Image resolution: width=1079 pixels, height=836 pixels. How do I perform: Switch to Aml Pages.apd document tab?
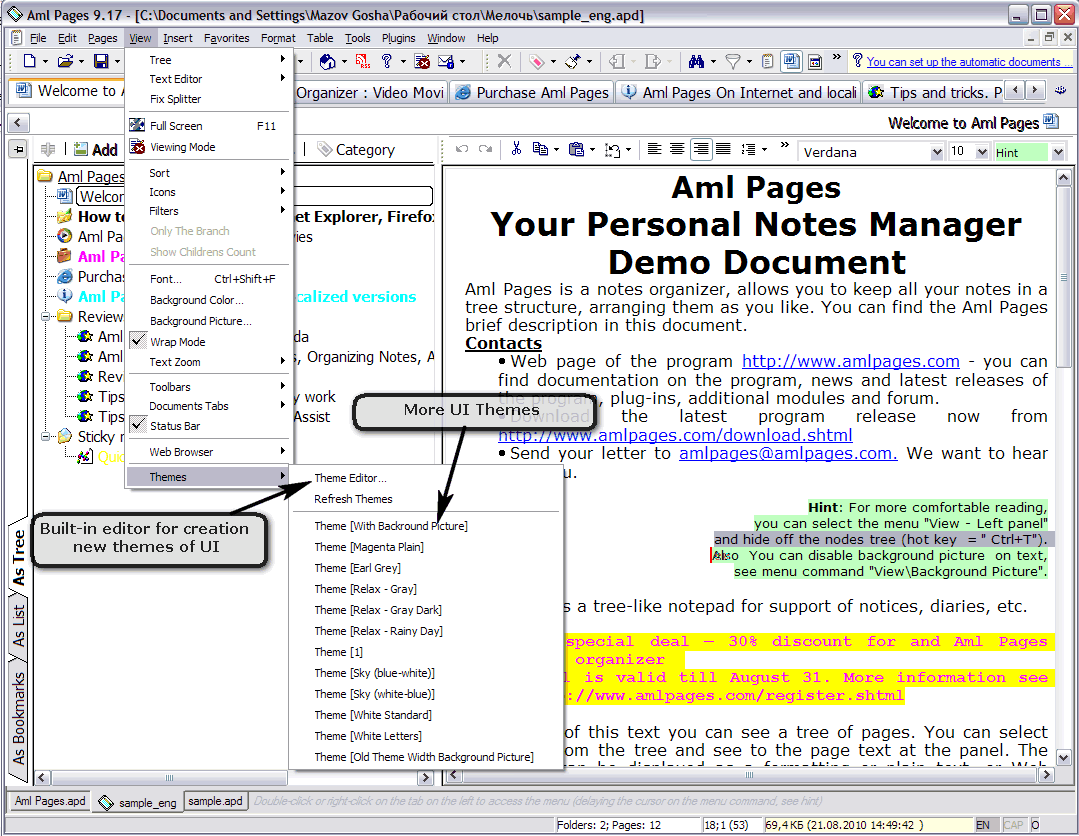click(x=50, y=801)
